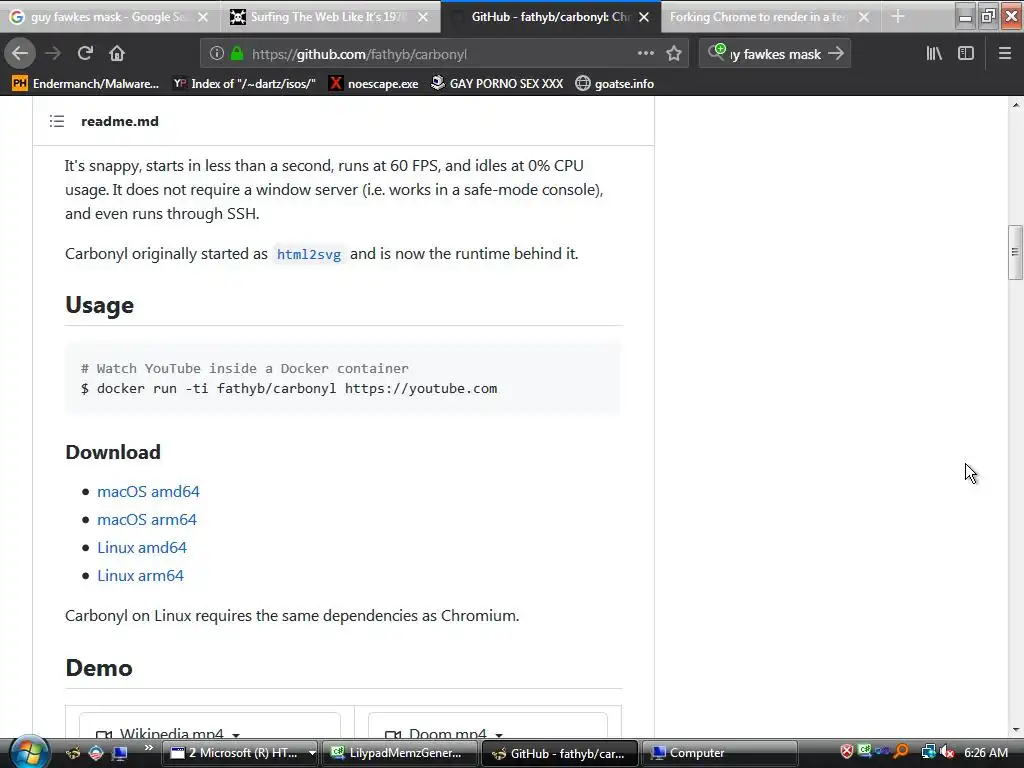The image size is (1024, 768).
Task: Open goatse.info bookmark
Action: (615, 84)
